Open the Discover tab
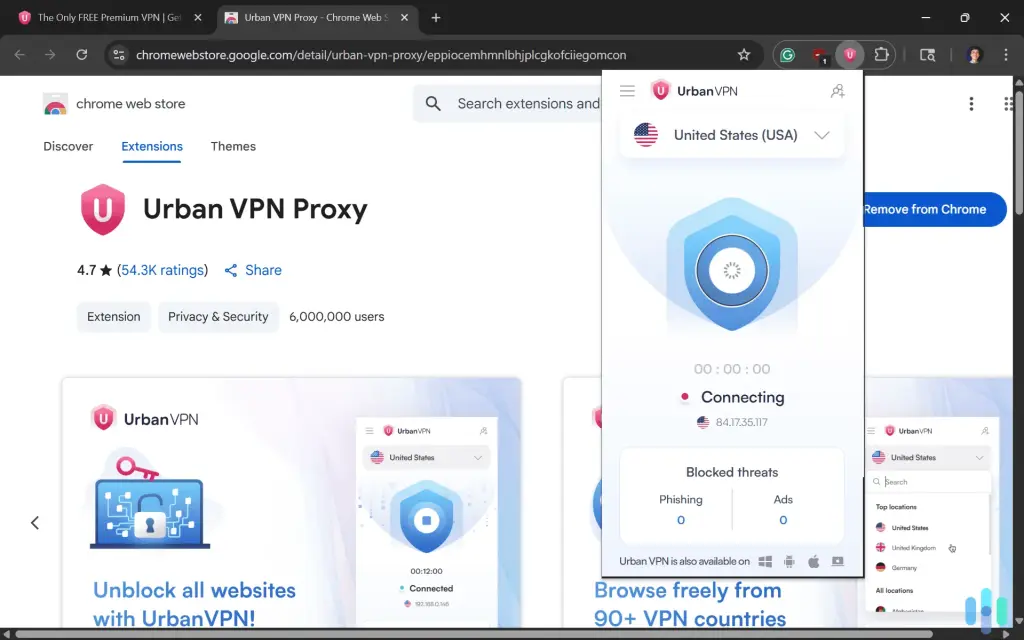This screenshot has height=640, width=1024. (68, 146)
